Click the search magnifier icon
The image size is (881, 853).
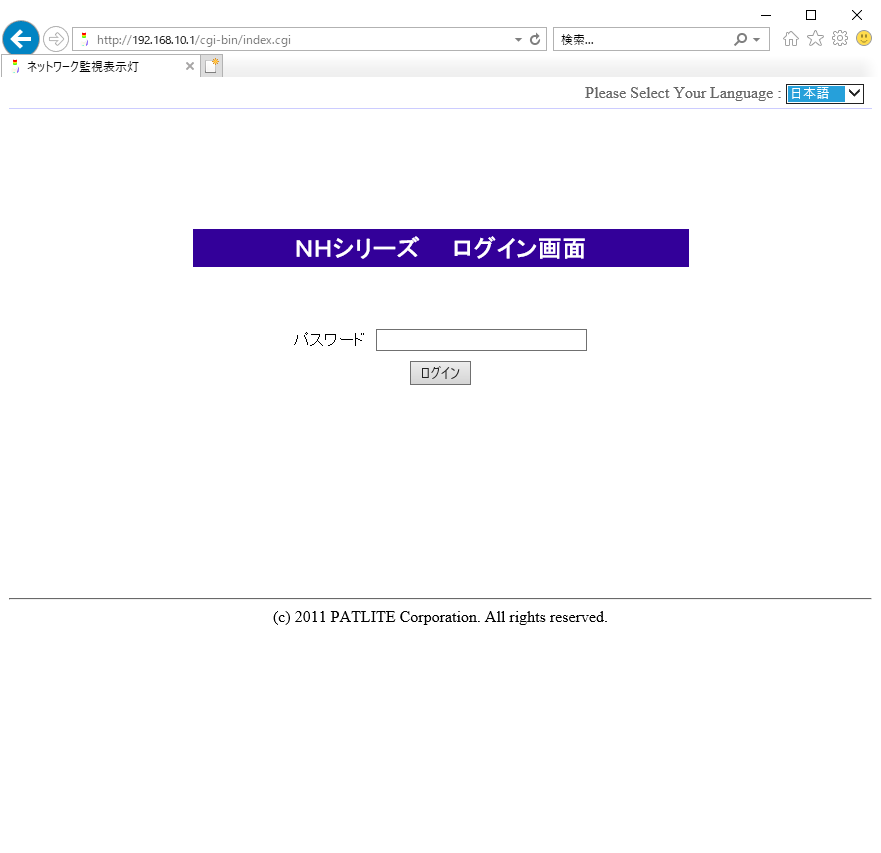click(741, 39)
